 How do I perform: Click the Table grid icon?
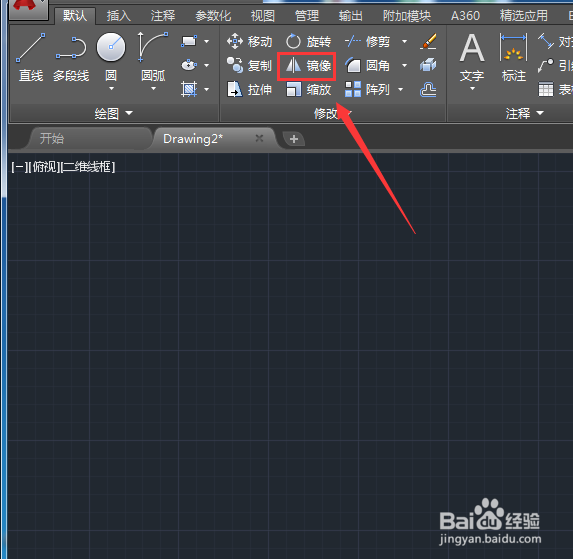[x=546, y=89]
